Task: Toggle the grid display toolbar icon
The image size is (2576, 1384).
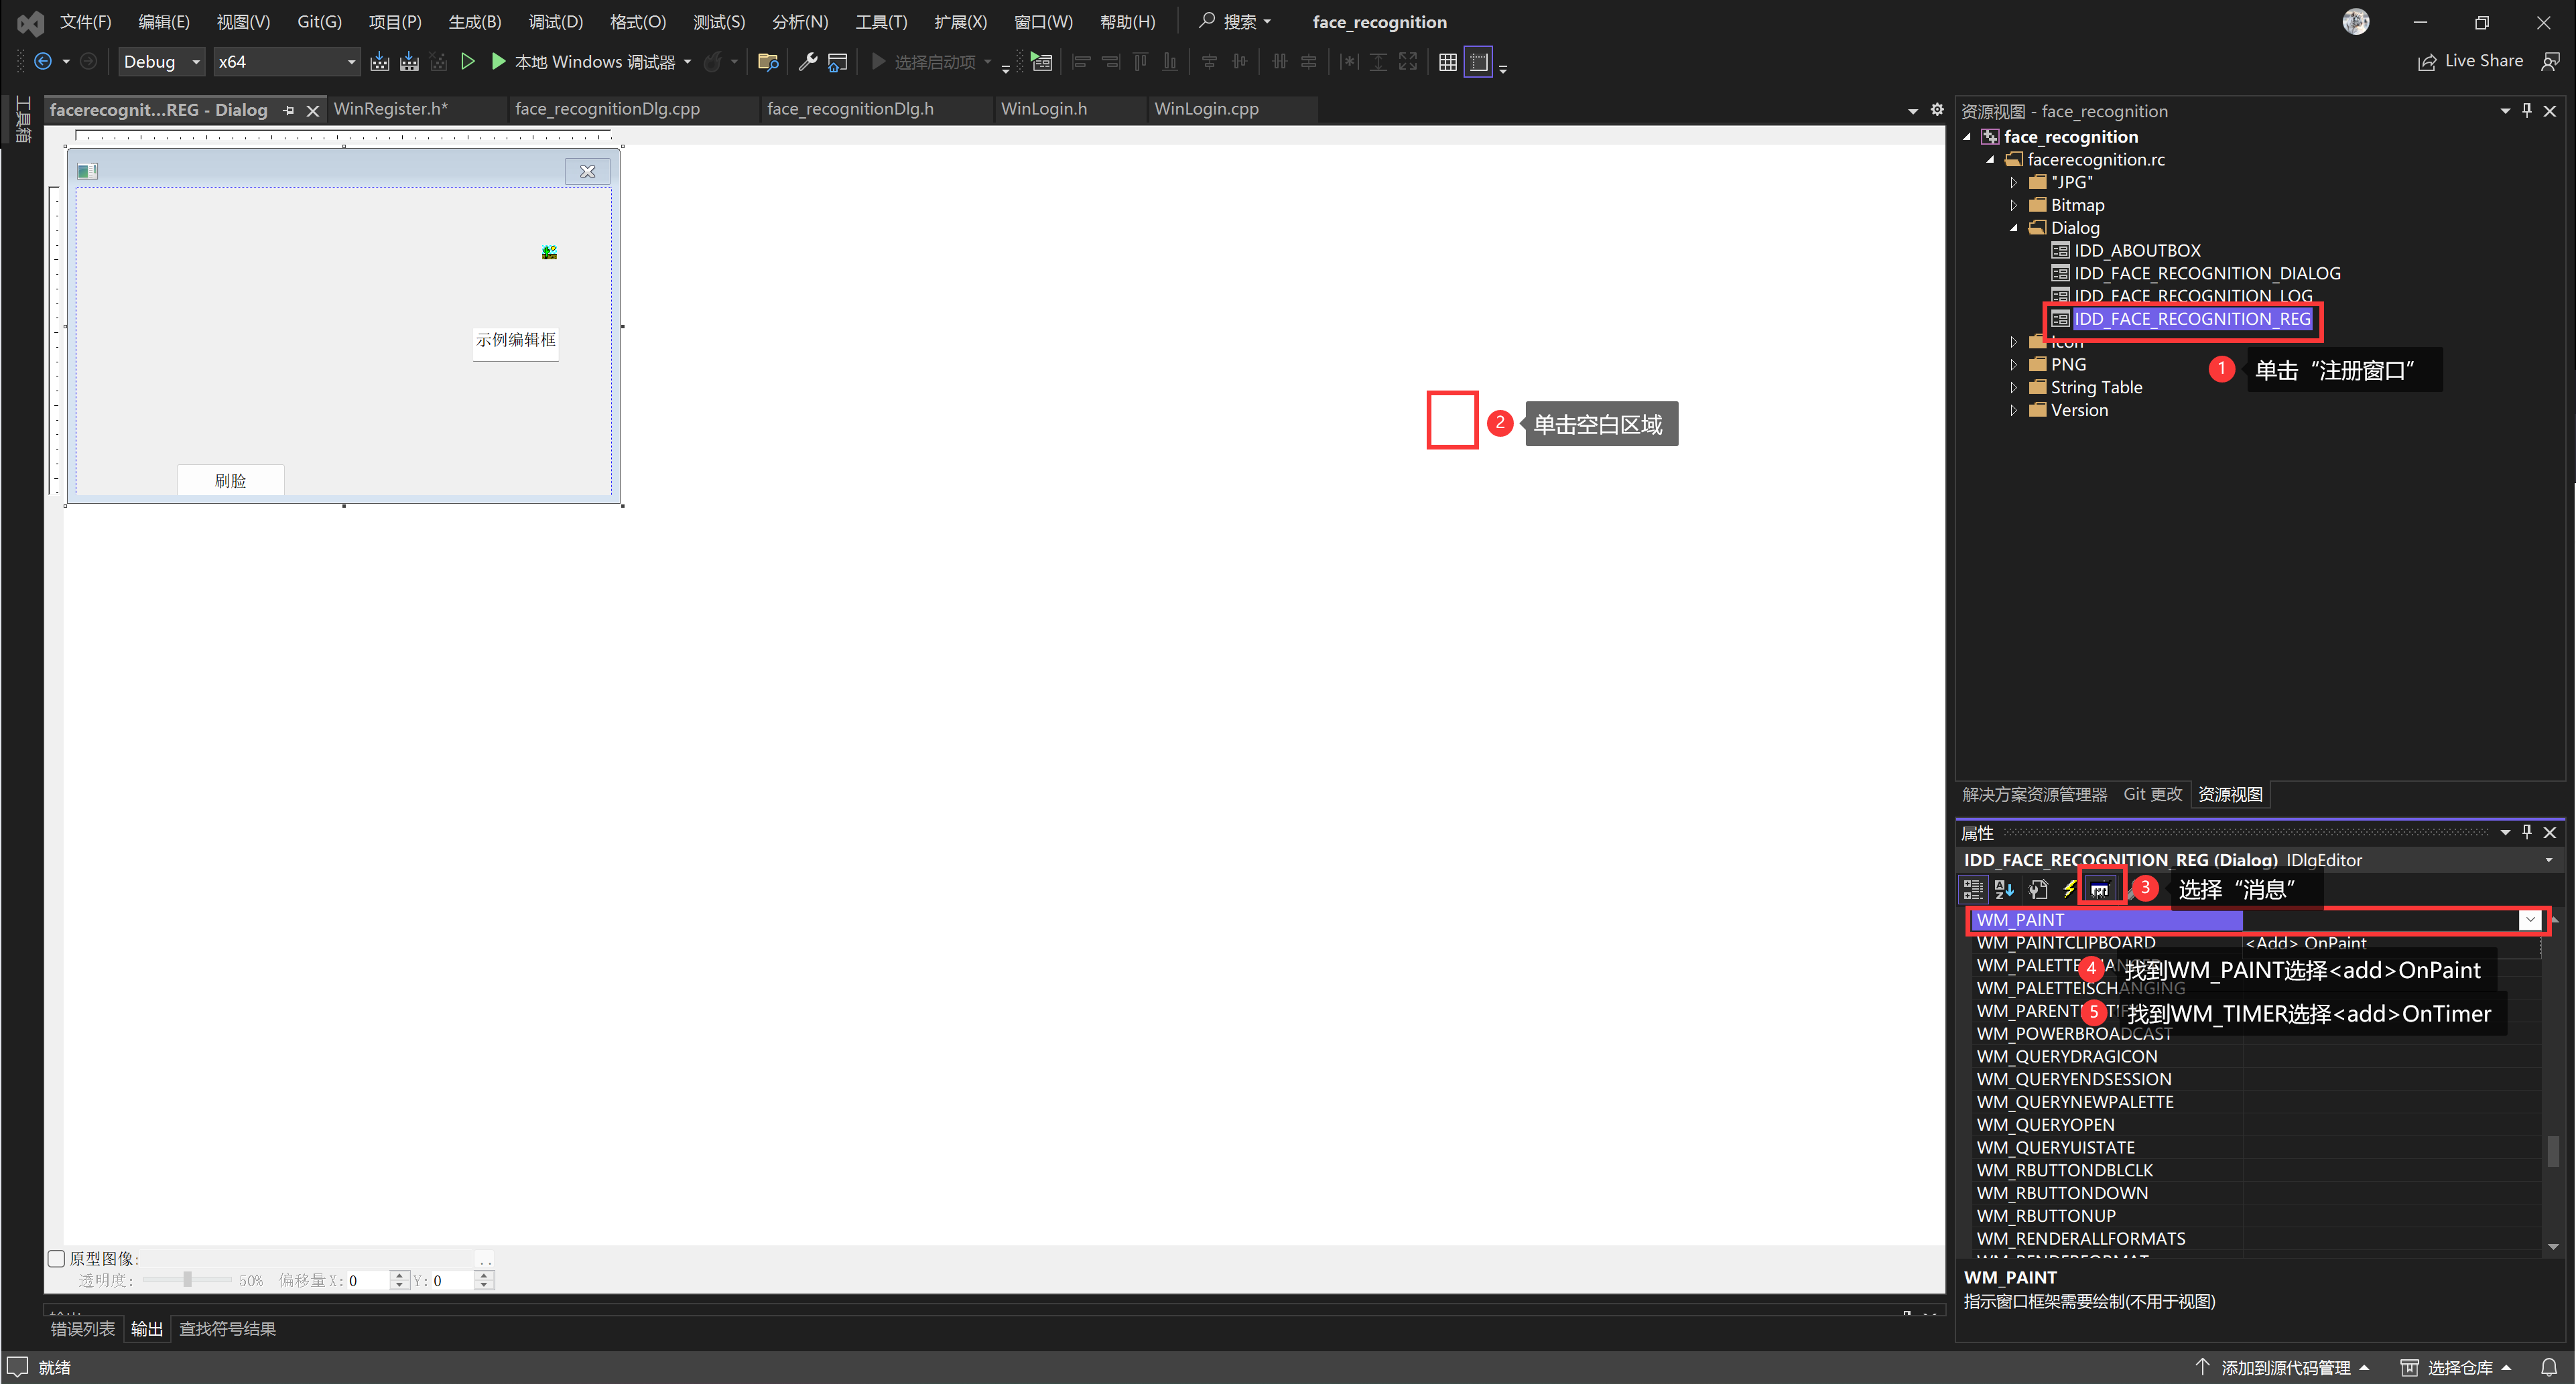Action: coord(1447,62)
